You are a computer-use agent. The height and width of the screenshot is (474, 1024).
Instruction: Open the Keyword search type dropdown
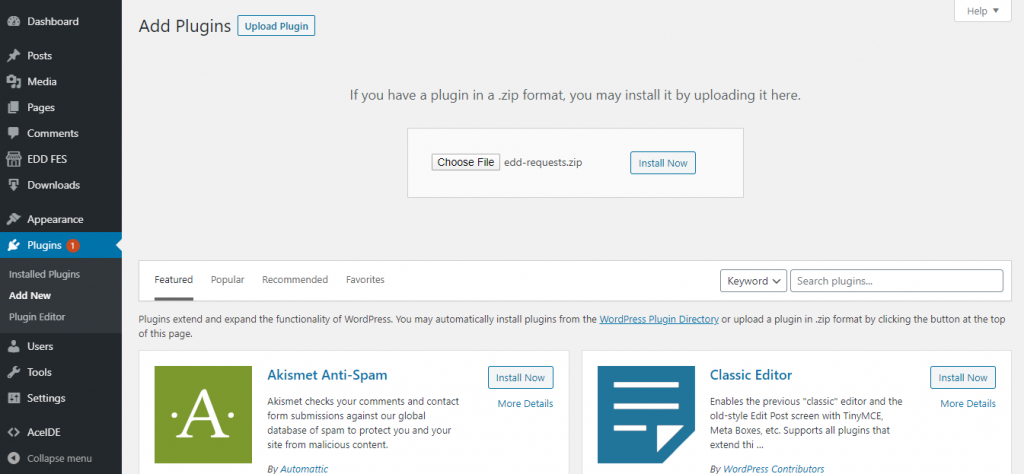753,281
